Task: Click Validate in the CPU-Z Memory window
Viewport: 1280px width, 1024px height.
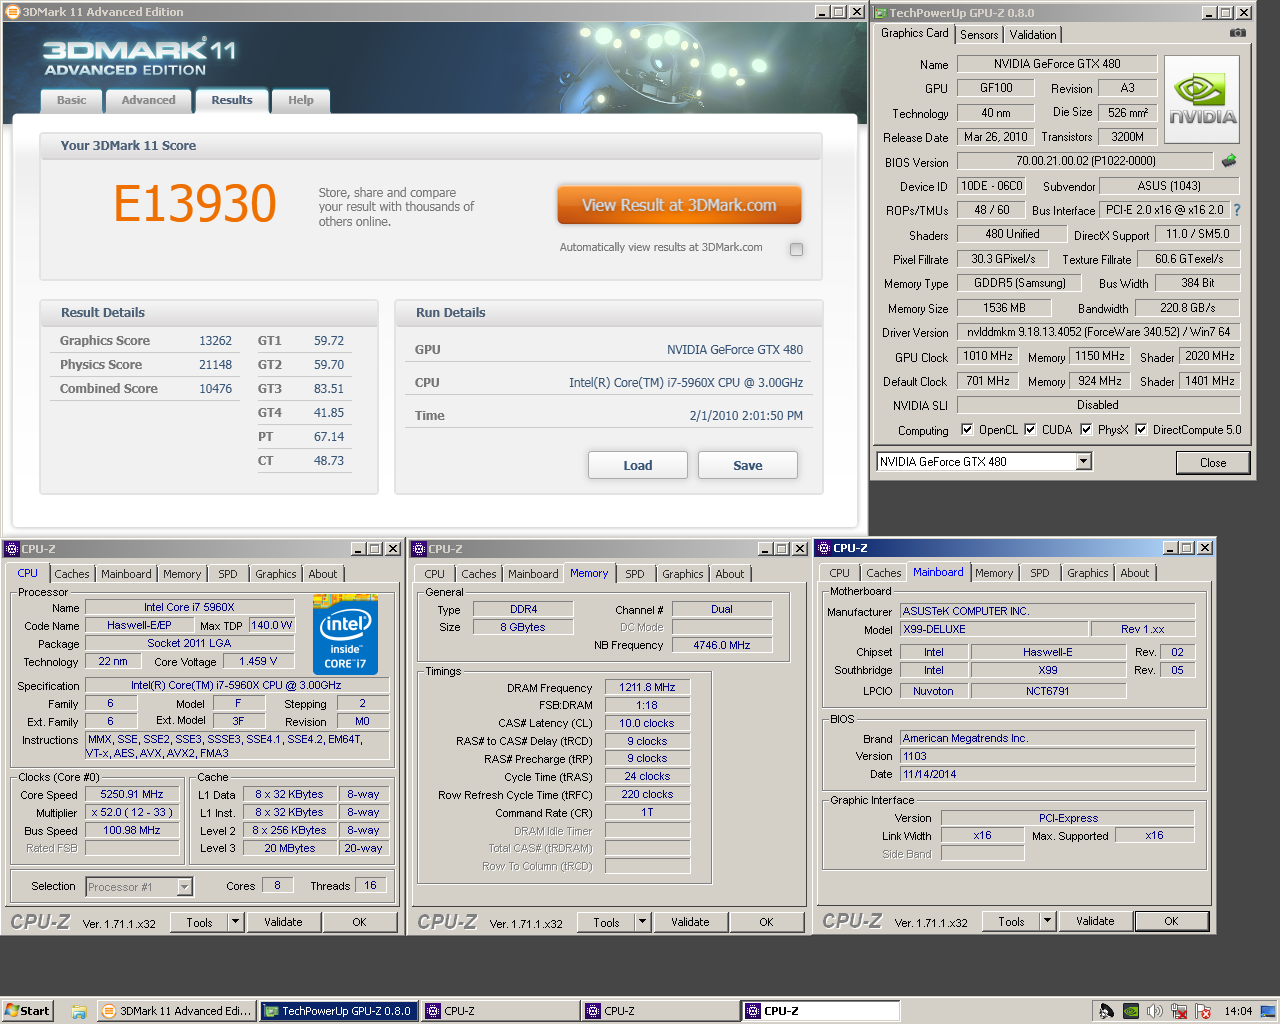Action: click(690, 922)
